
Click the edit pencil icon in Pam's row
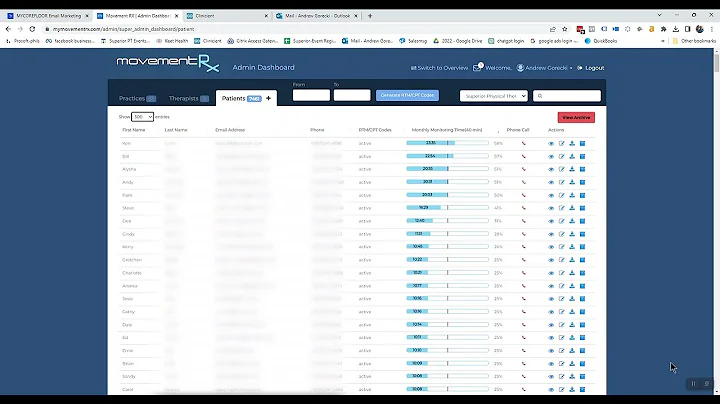pyautogui.click(x=562, y=195)
